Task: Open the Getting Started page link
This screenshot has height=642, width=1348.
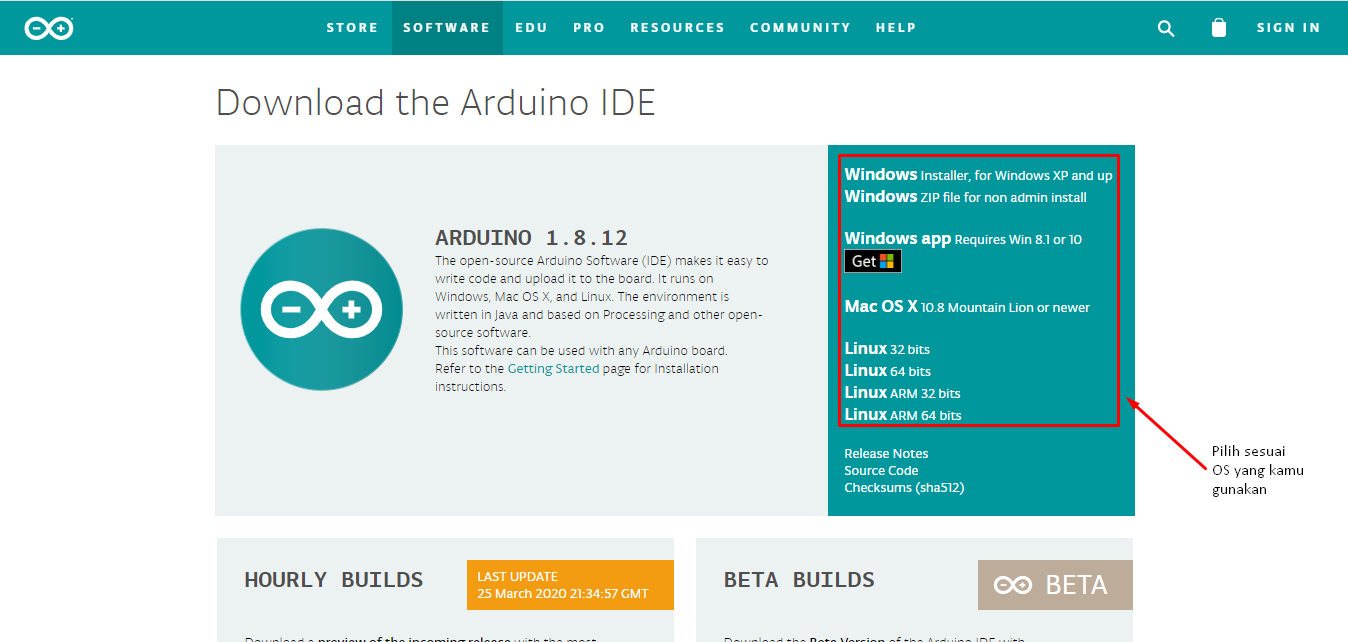Action: pyautogui.click(x=552, y=368)
